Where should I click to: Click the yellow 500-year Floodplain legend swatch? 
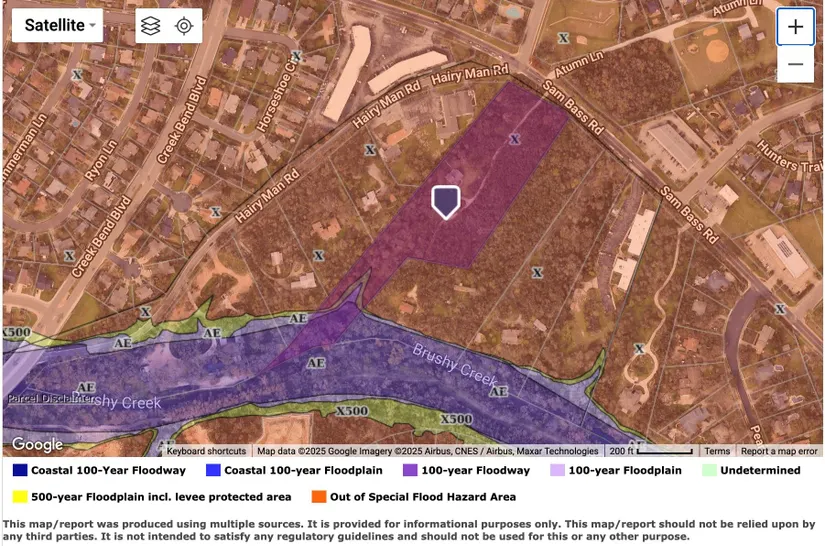(20, 496)
